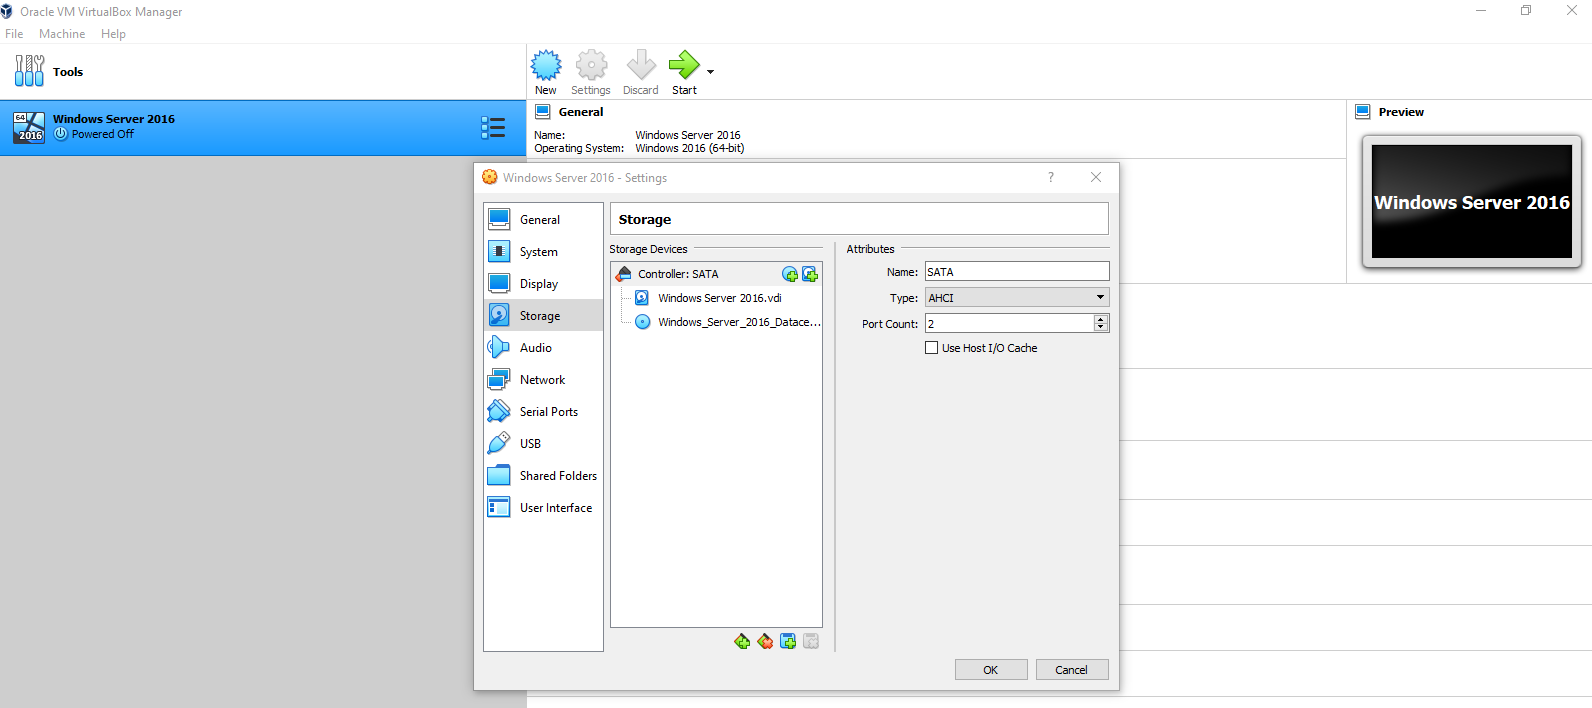Cancel the settings dialog
Screen dimensions: 1592x708
point(1071,670)
